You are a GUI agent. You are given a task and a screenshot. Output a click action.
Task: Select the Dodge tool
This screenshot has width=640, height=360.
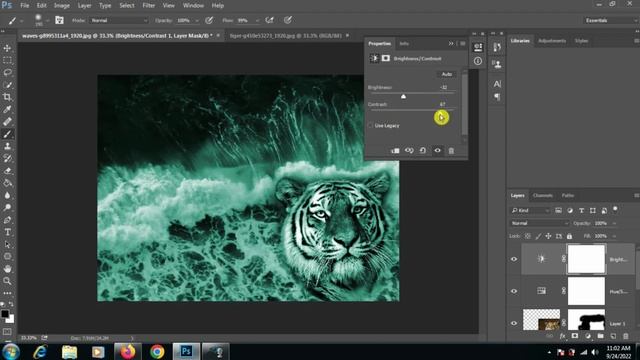click(7, 207)
